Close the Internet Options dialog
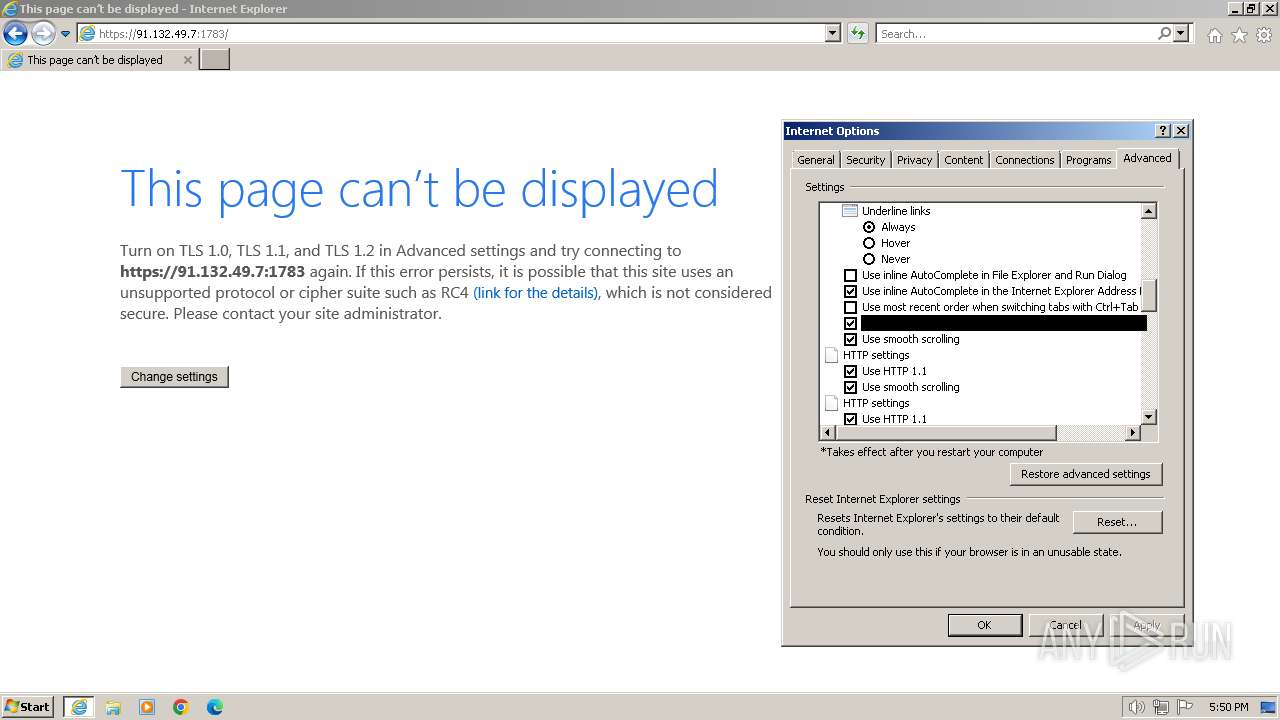 coord(1181,131)
